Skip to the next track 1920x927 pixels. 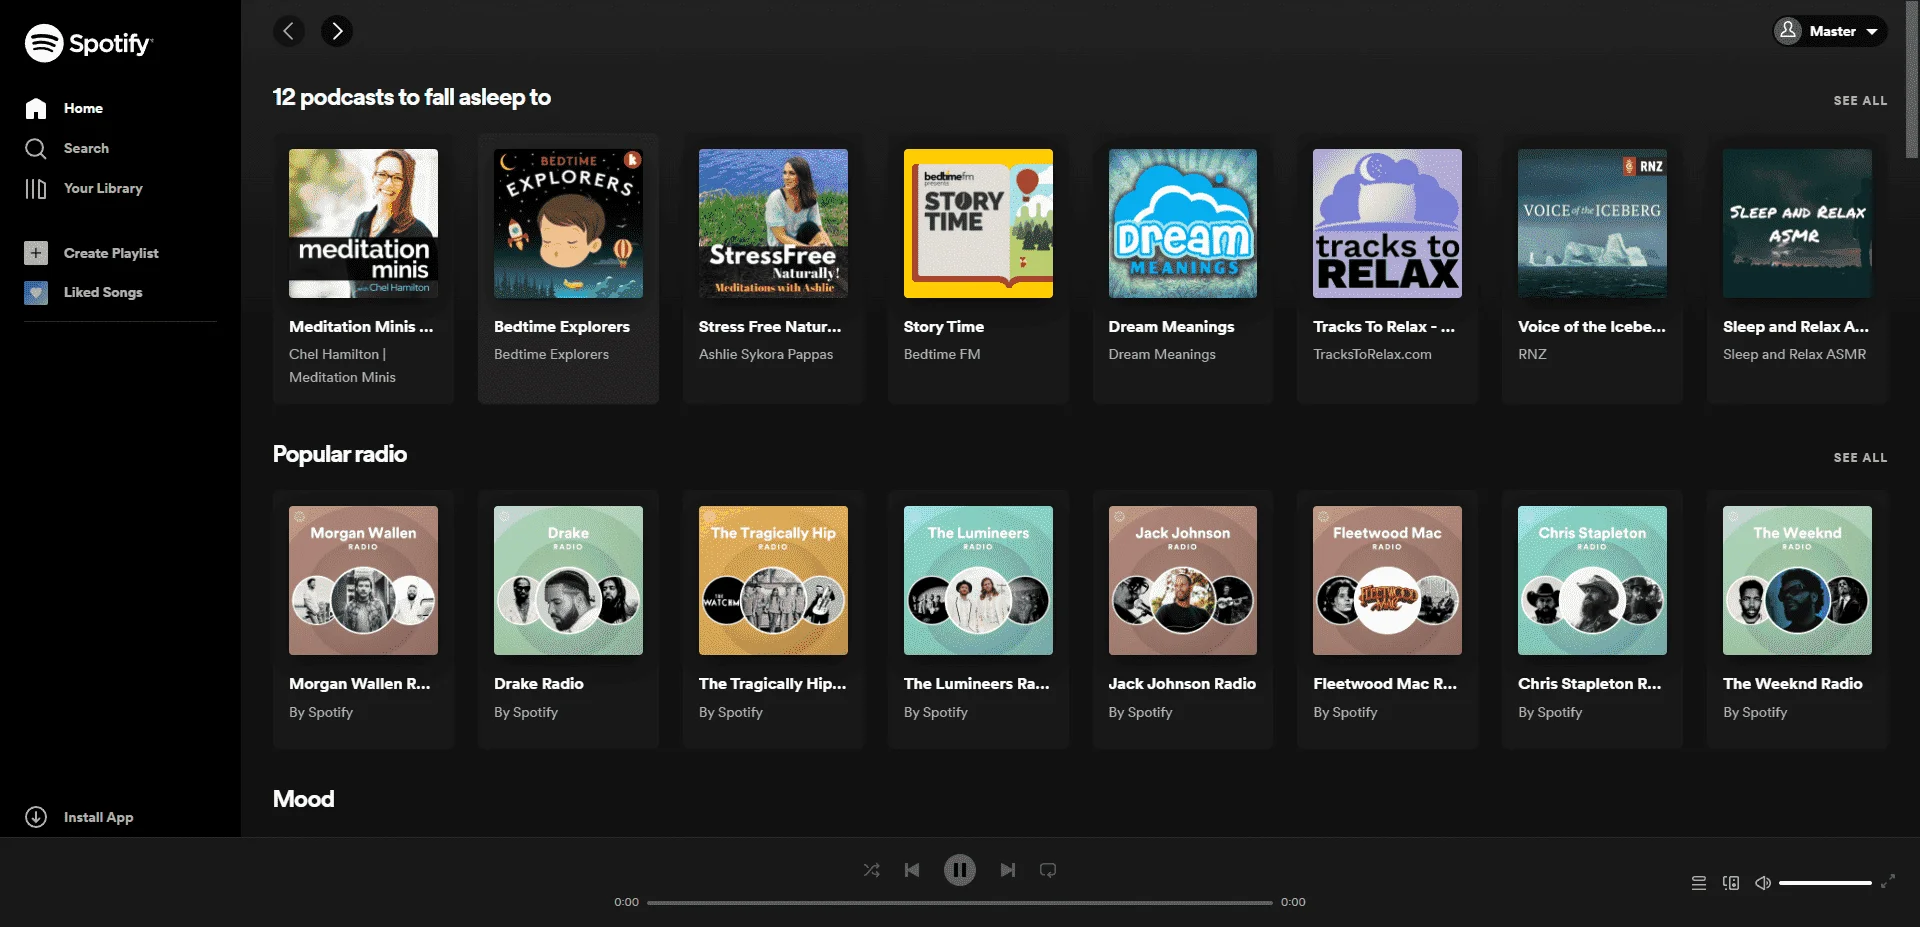(x=1008, y=870)
